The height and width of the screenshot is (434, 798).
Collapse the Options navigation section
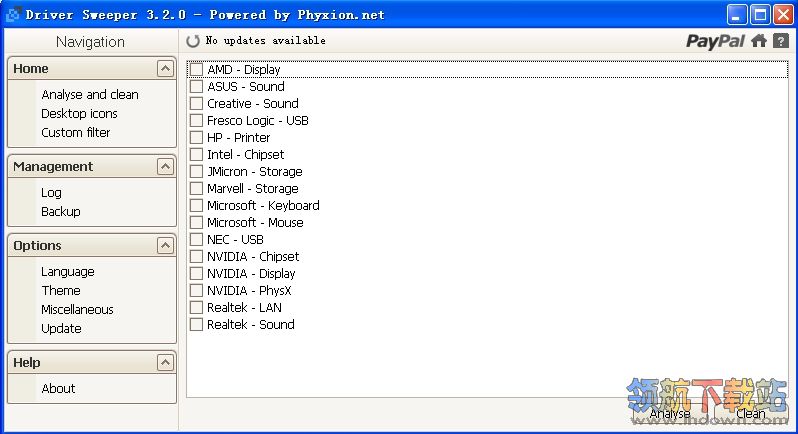coord(165,246)
